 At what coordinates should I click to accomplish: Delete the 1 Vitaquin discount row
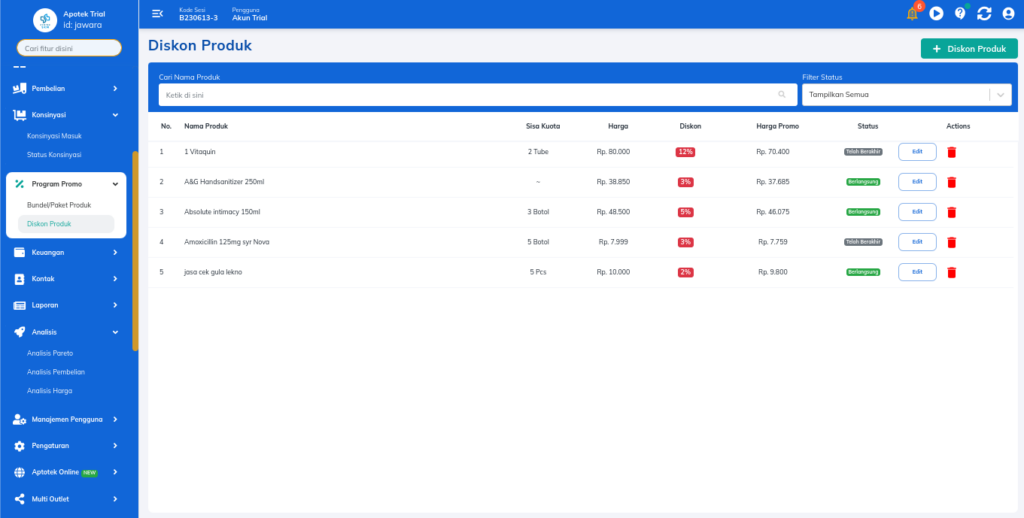[x=952, y=152]
